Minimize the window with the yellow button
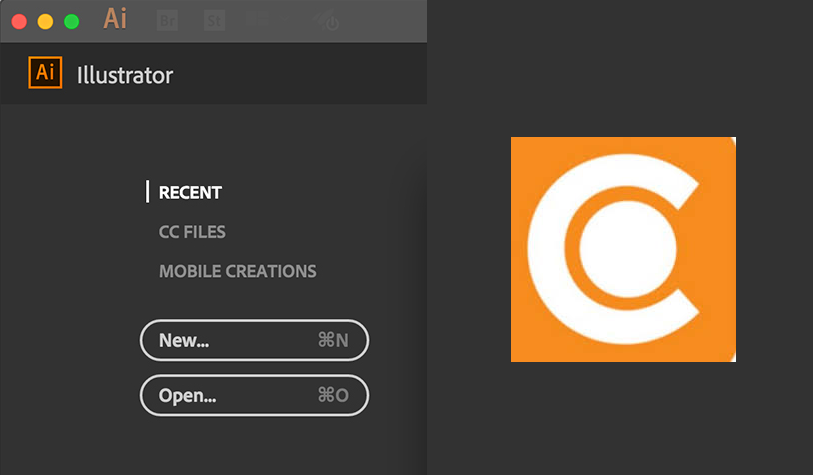 [45, 22]
